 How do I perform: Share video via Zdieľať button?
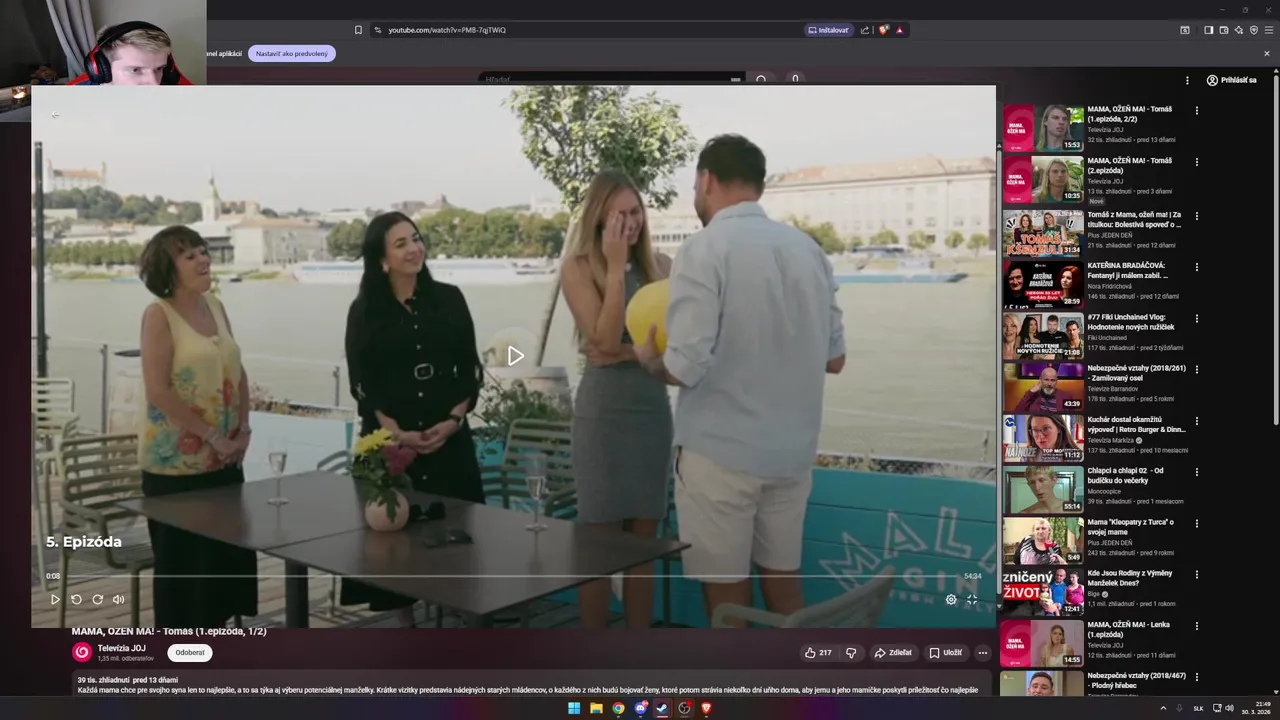click(x=893, y=653)
